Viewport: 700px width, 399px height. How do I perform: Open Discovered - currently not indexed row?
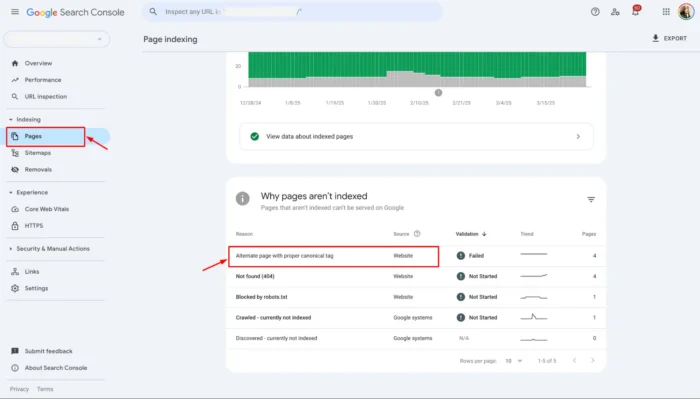[416, 338]
